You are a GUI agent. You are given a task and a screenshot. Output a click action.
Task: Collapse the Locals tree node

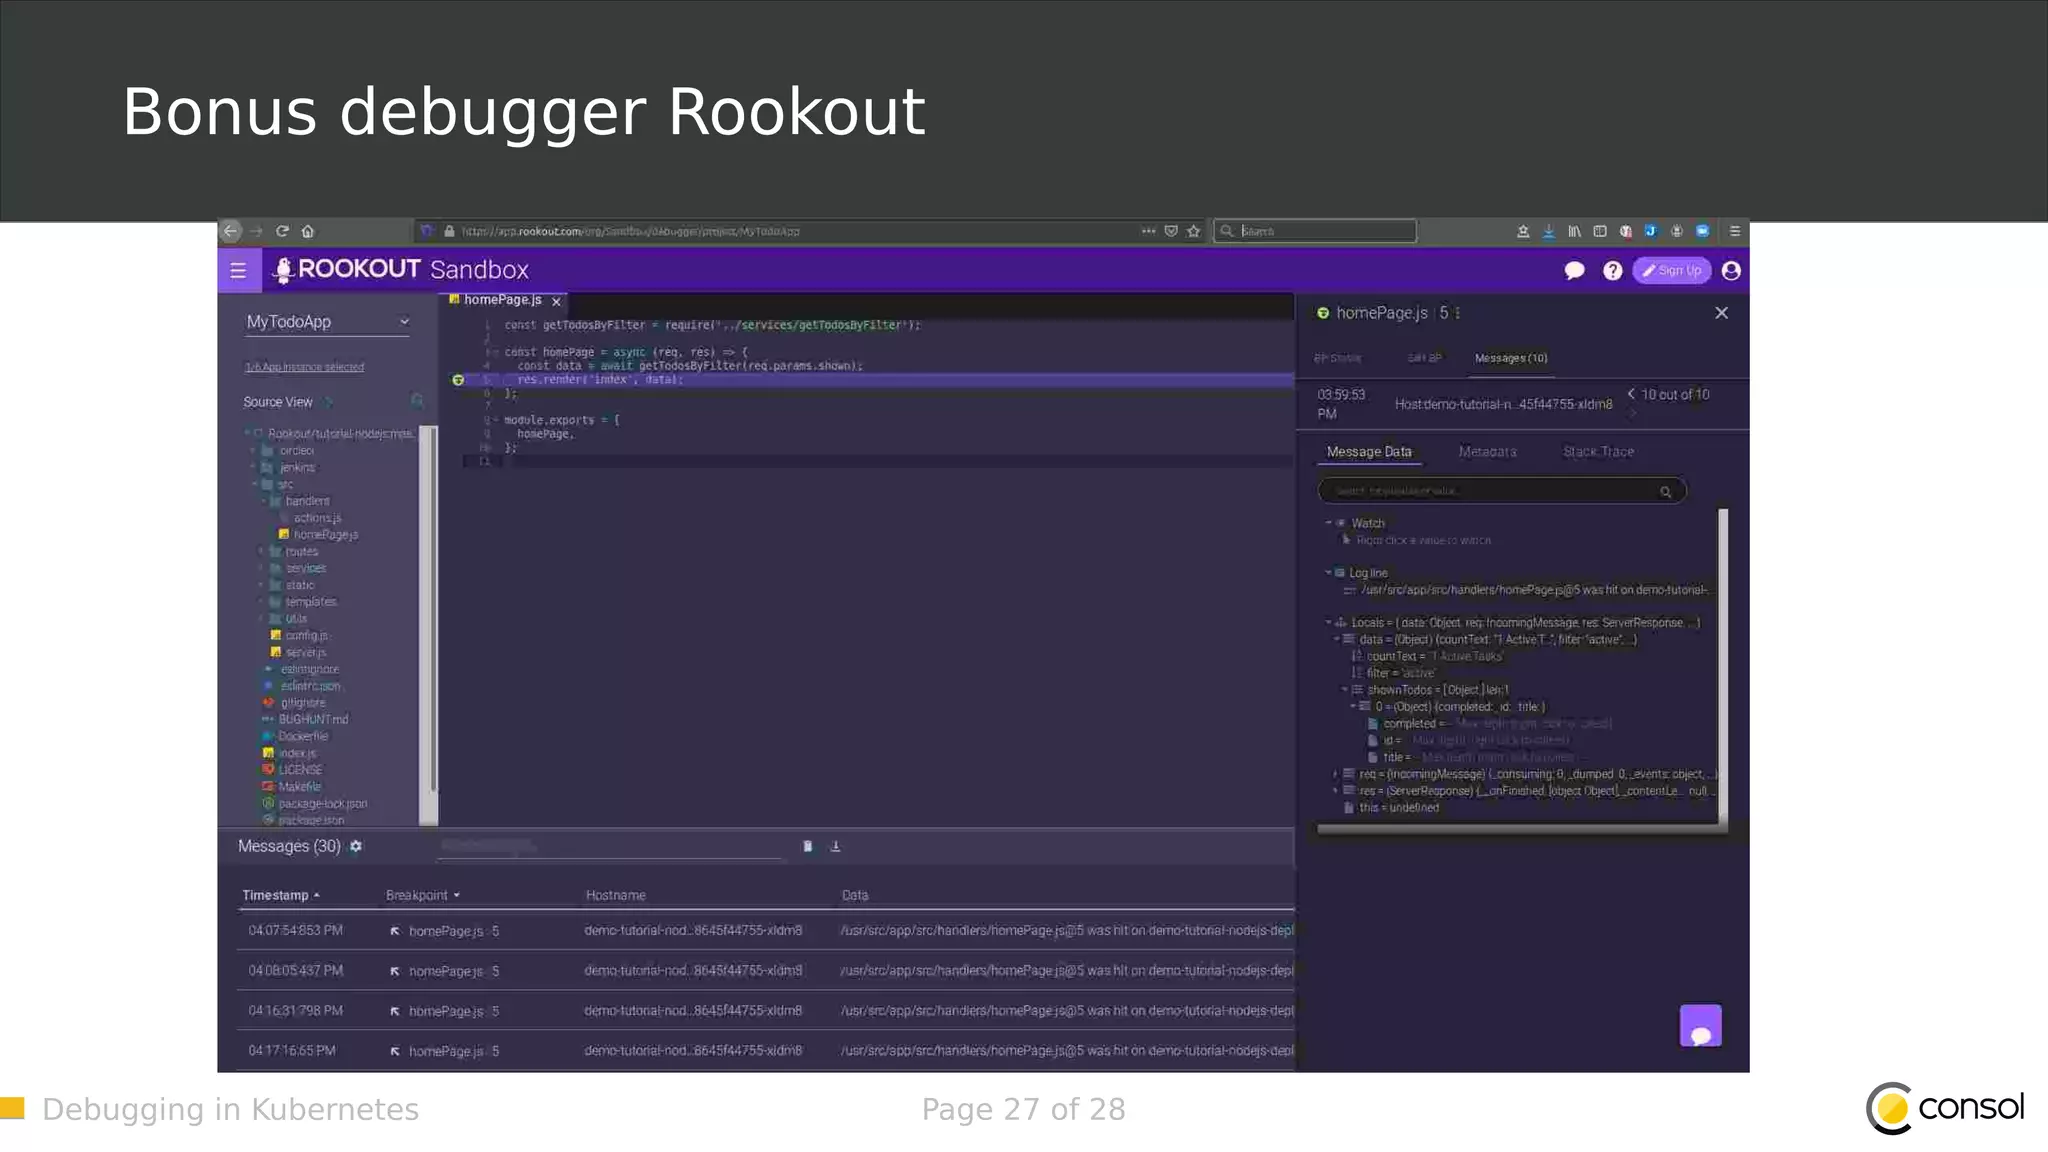pyautogui.click(x=1329, y=622)
